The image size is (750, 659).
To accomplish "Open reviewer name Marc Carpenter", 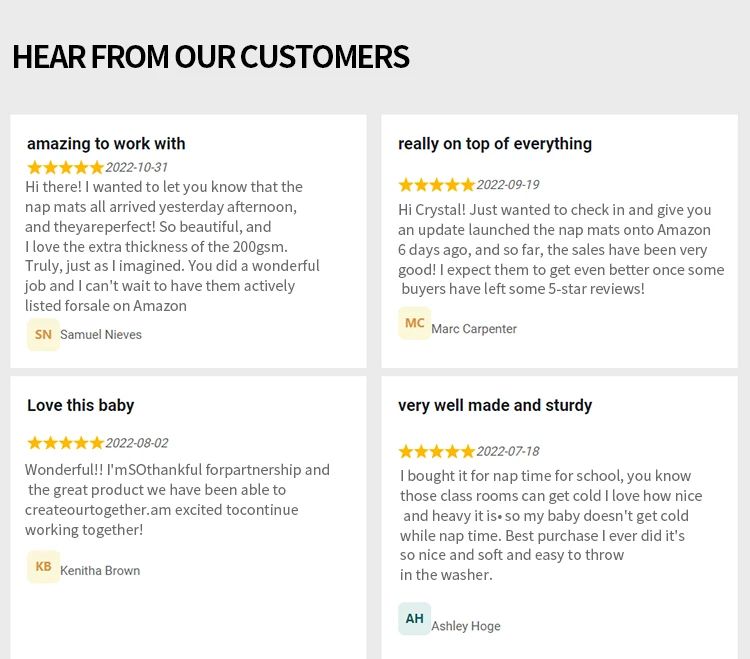I will (x=474, y=329).
